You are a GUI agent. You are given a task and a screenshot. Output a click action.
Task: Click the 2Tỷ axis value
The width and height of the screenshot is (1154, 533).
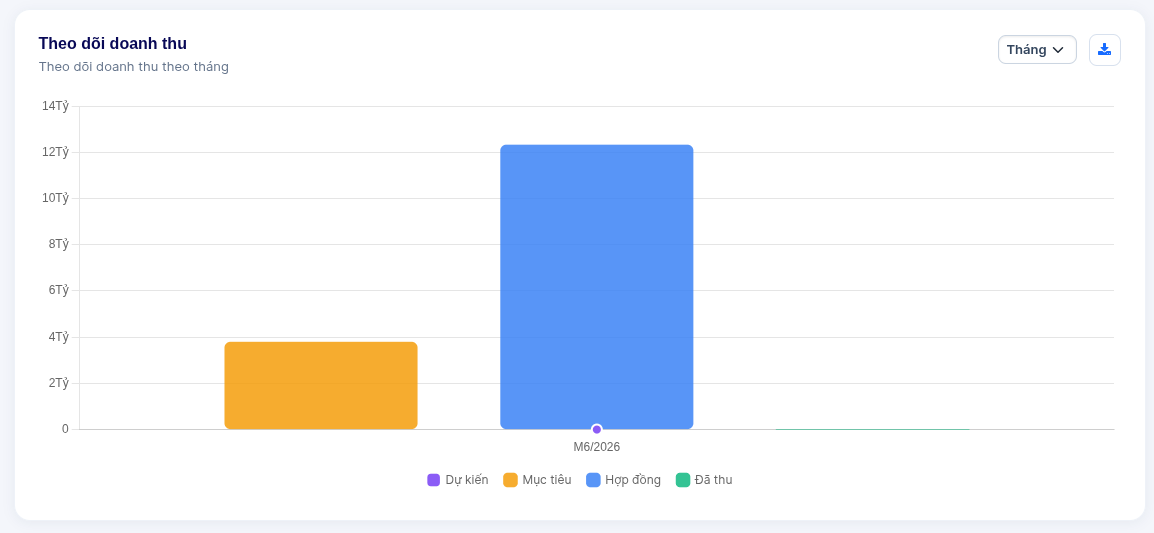click(x=59, y=383)
